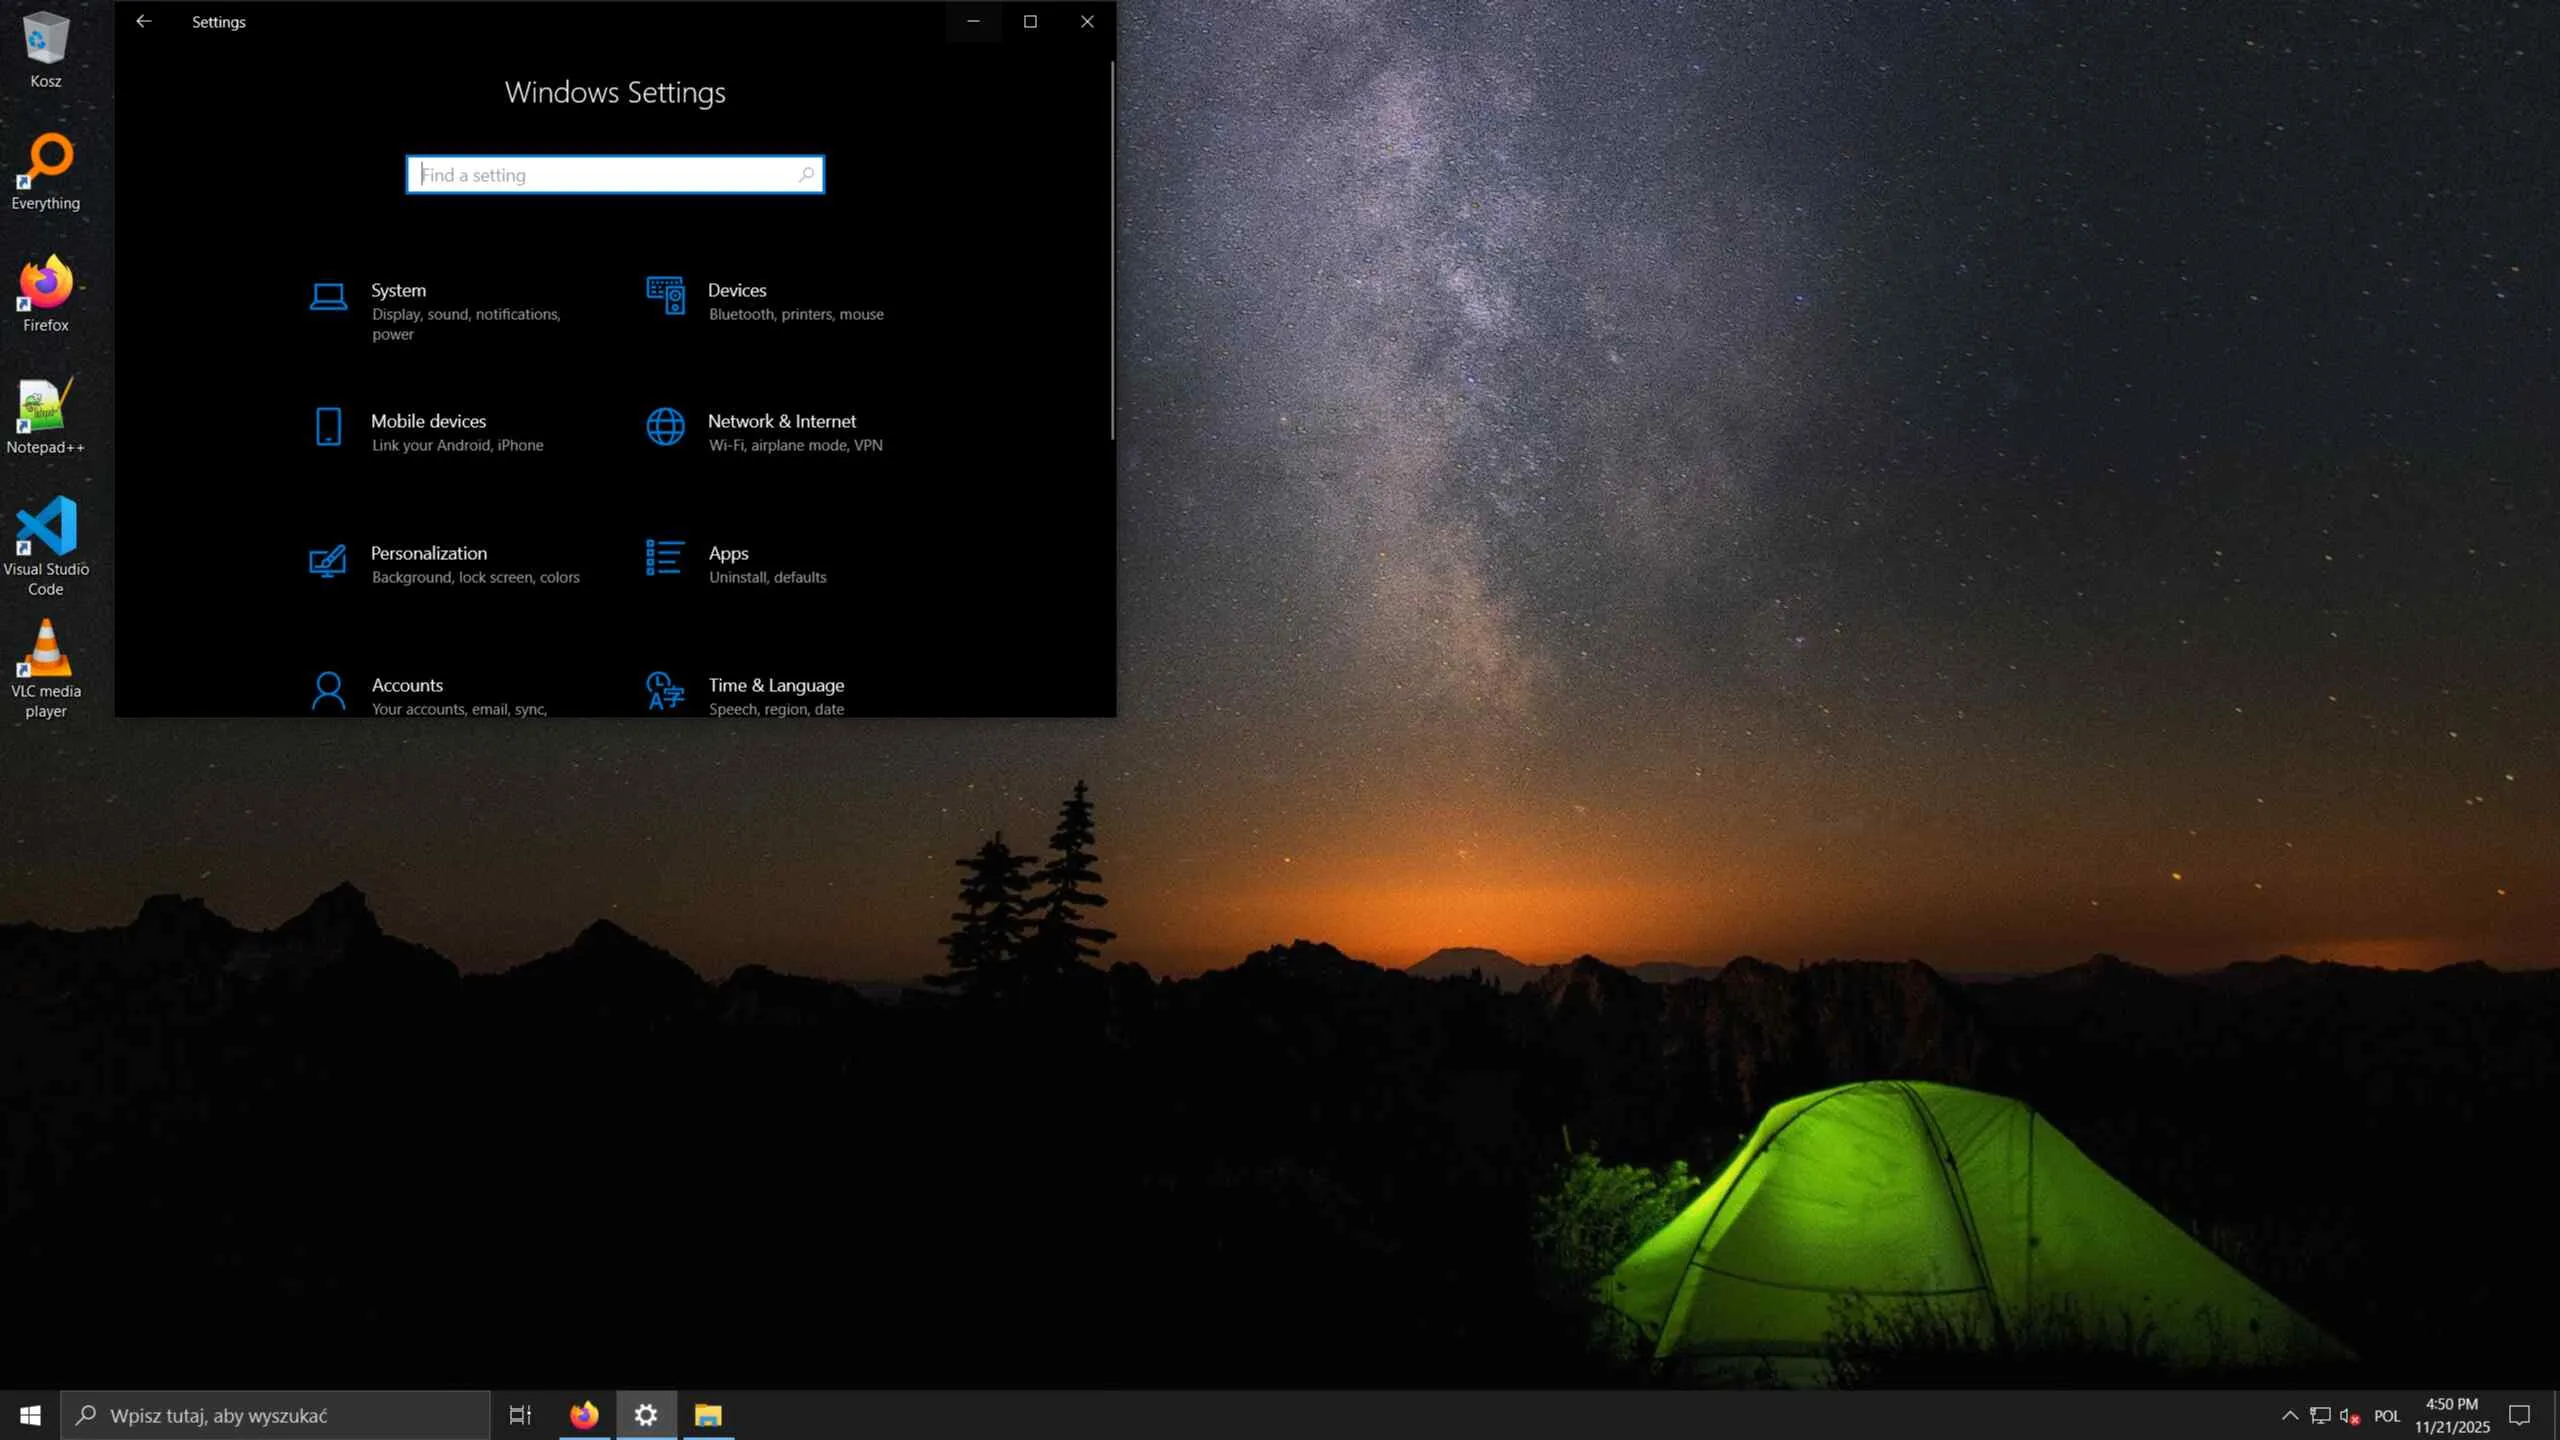Open the Apps list icon
Viewport: 2560px width, 1440px height.
[x=665, y=559]
